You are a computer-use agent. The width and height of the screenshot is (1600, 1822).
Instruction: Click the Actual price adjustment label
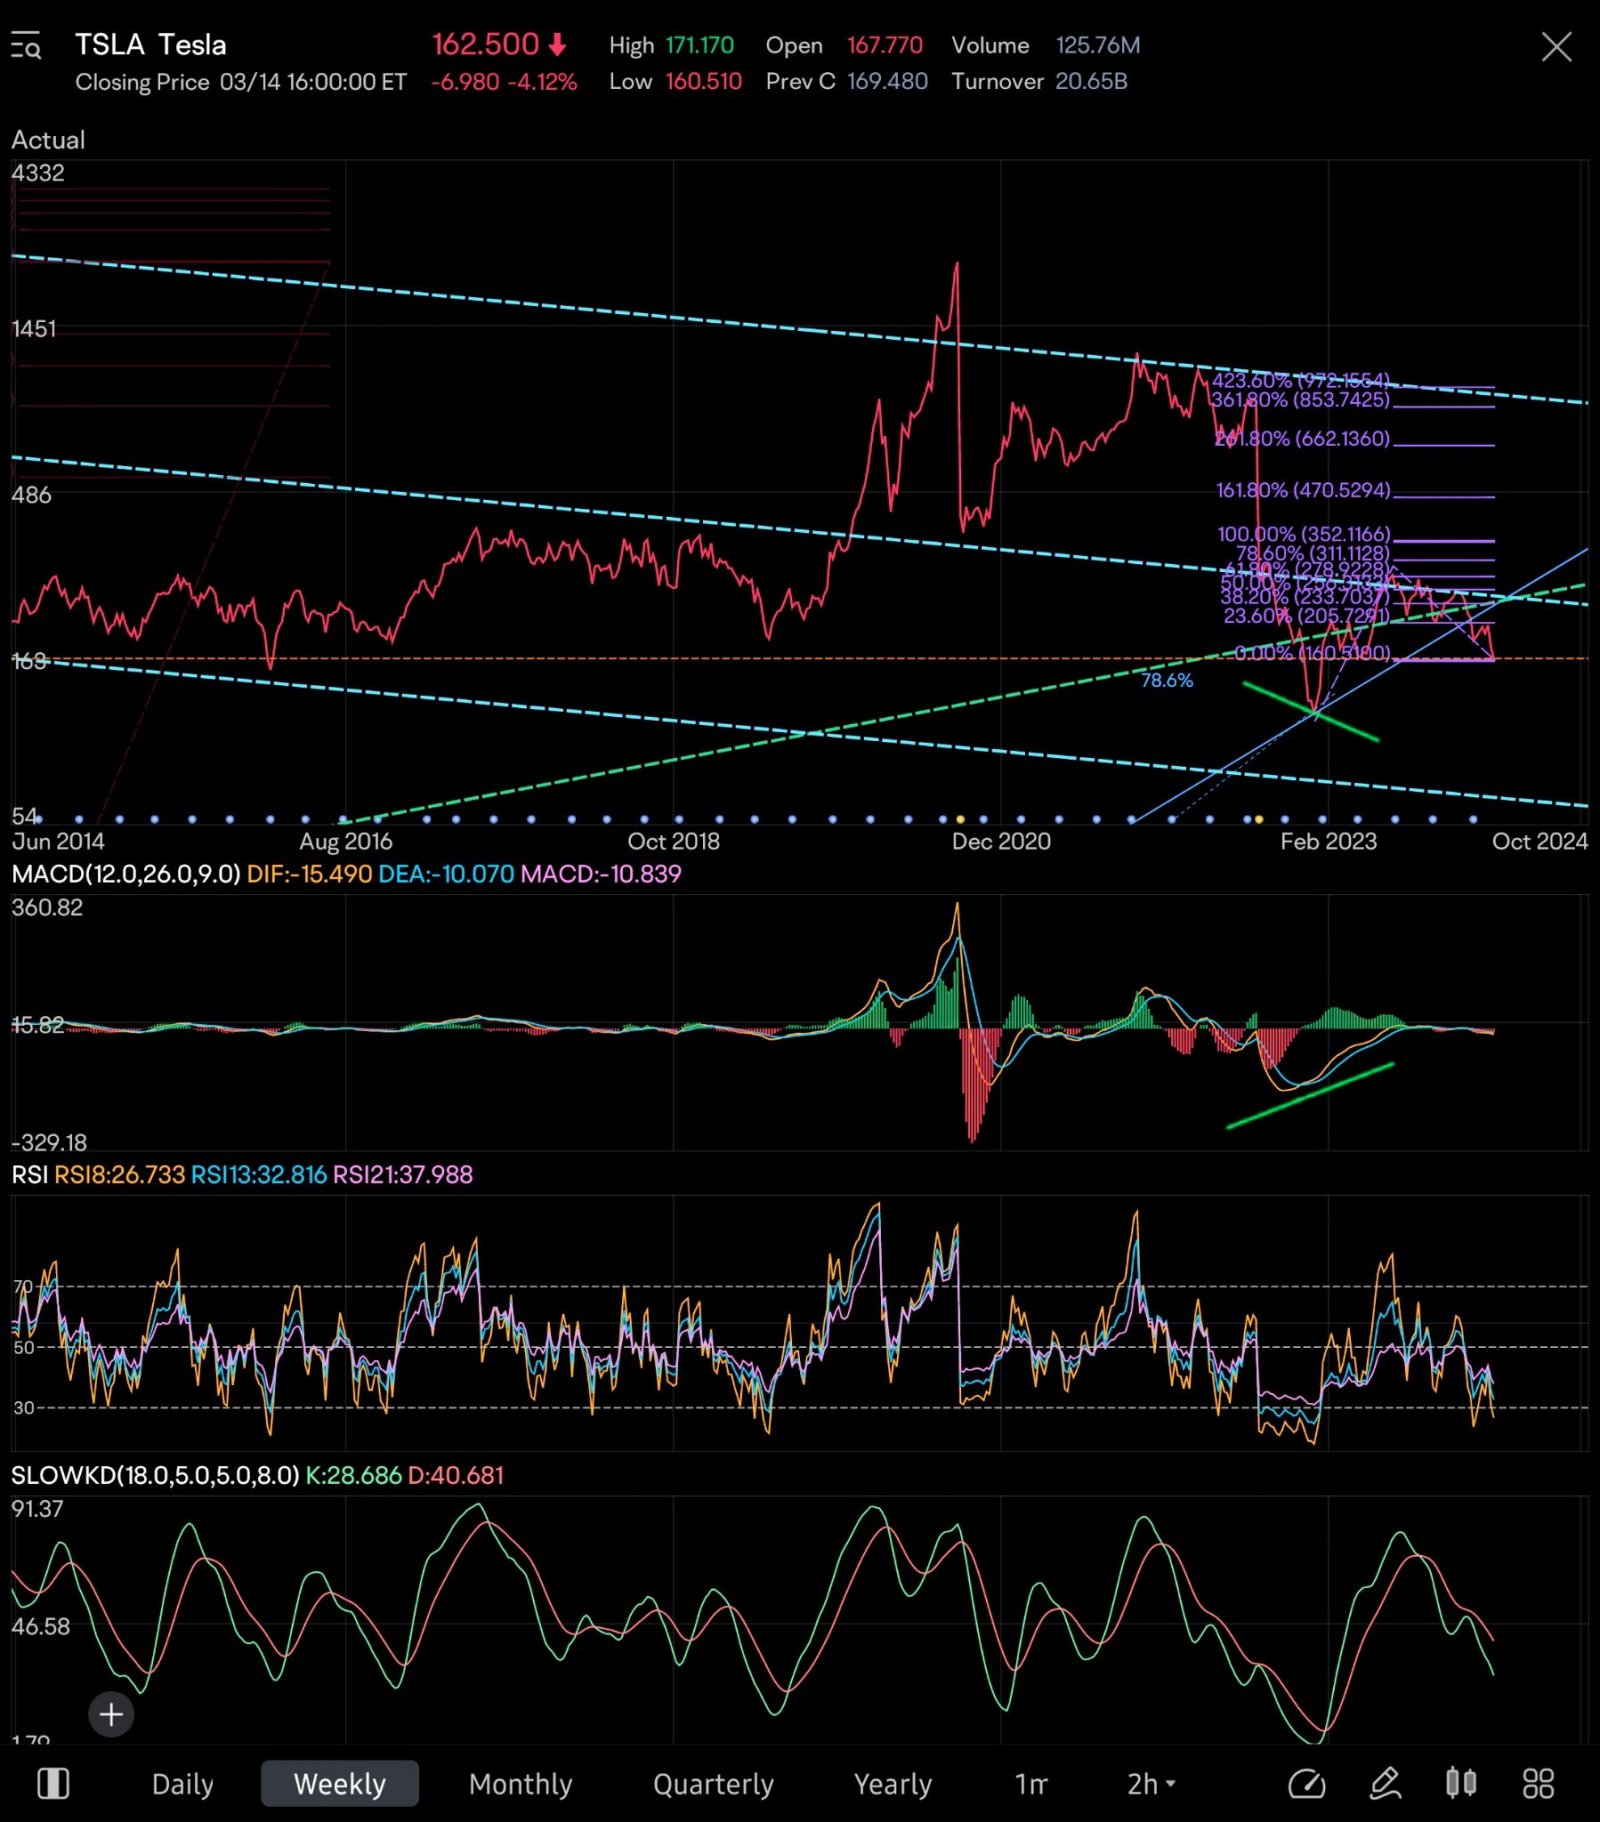[x=48, y=140]
